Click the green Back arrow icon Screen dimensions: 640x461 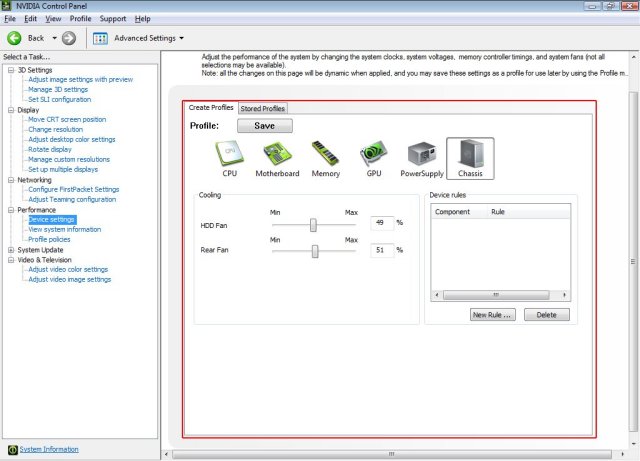(14, 38)
